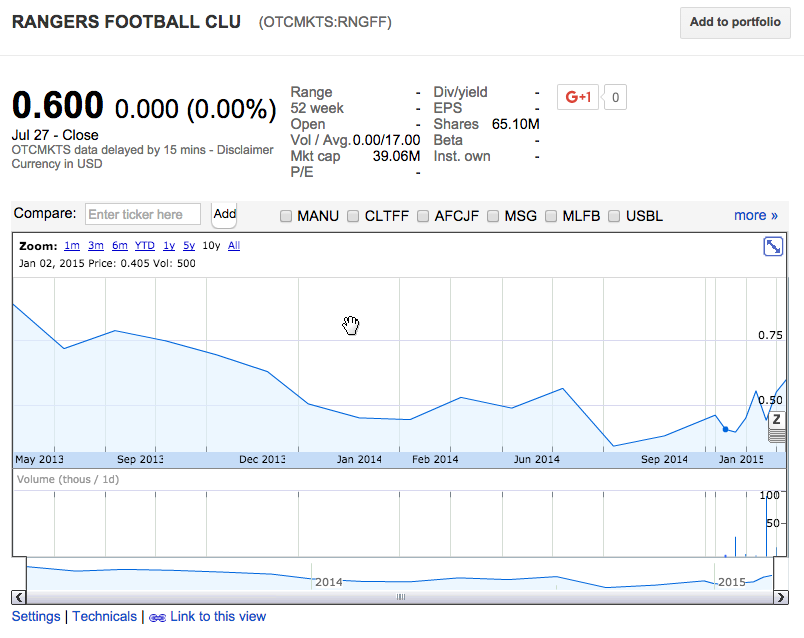804x638 pixels.
Task: Check the CLTFF comparison checkbox
Action: [x=353, y=216]
